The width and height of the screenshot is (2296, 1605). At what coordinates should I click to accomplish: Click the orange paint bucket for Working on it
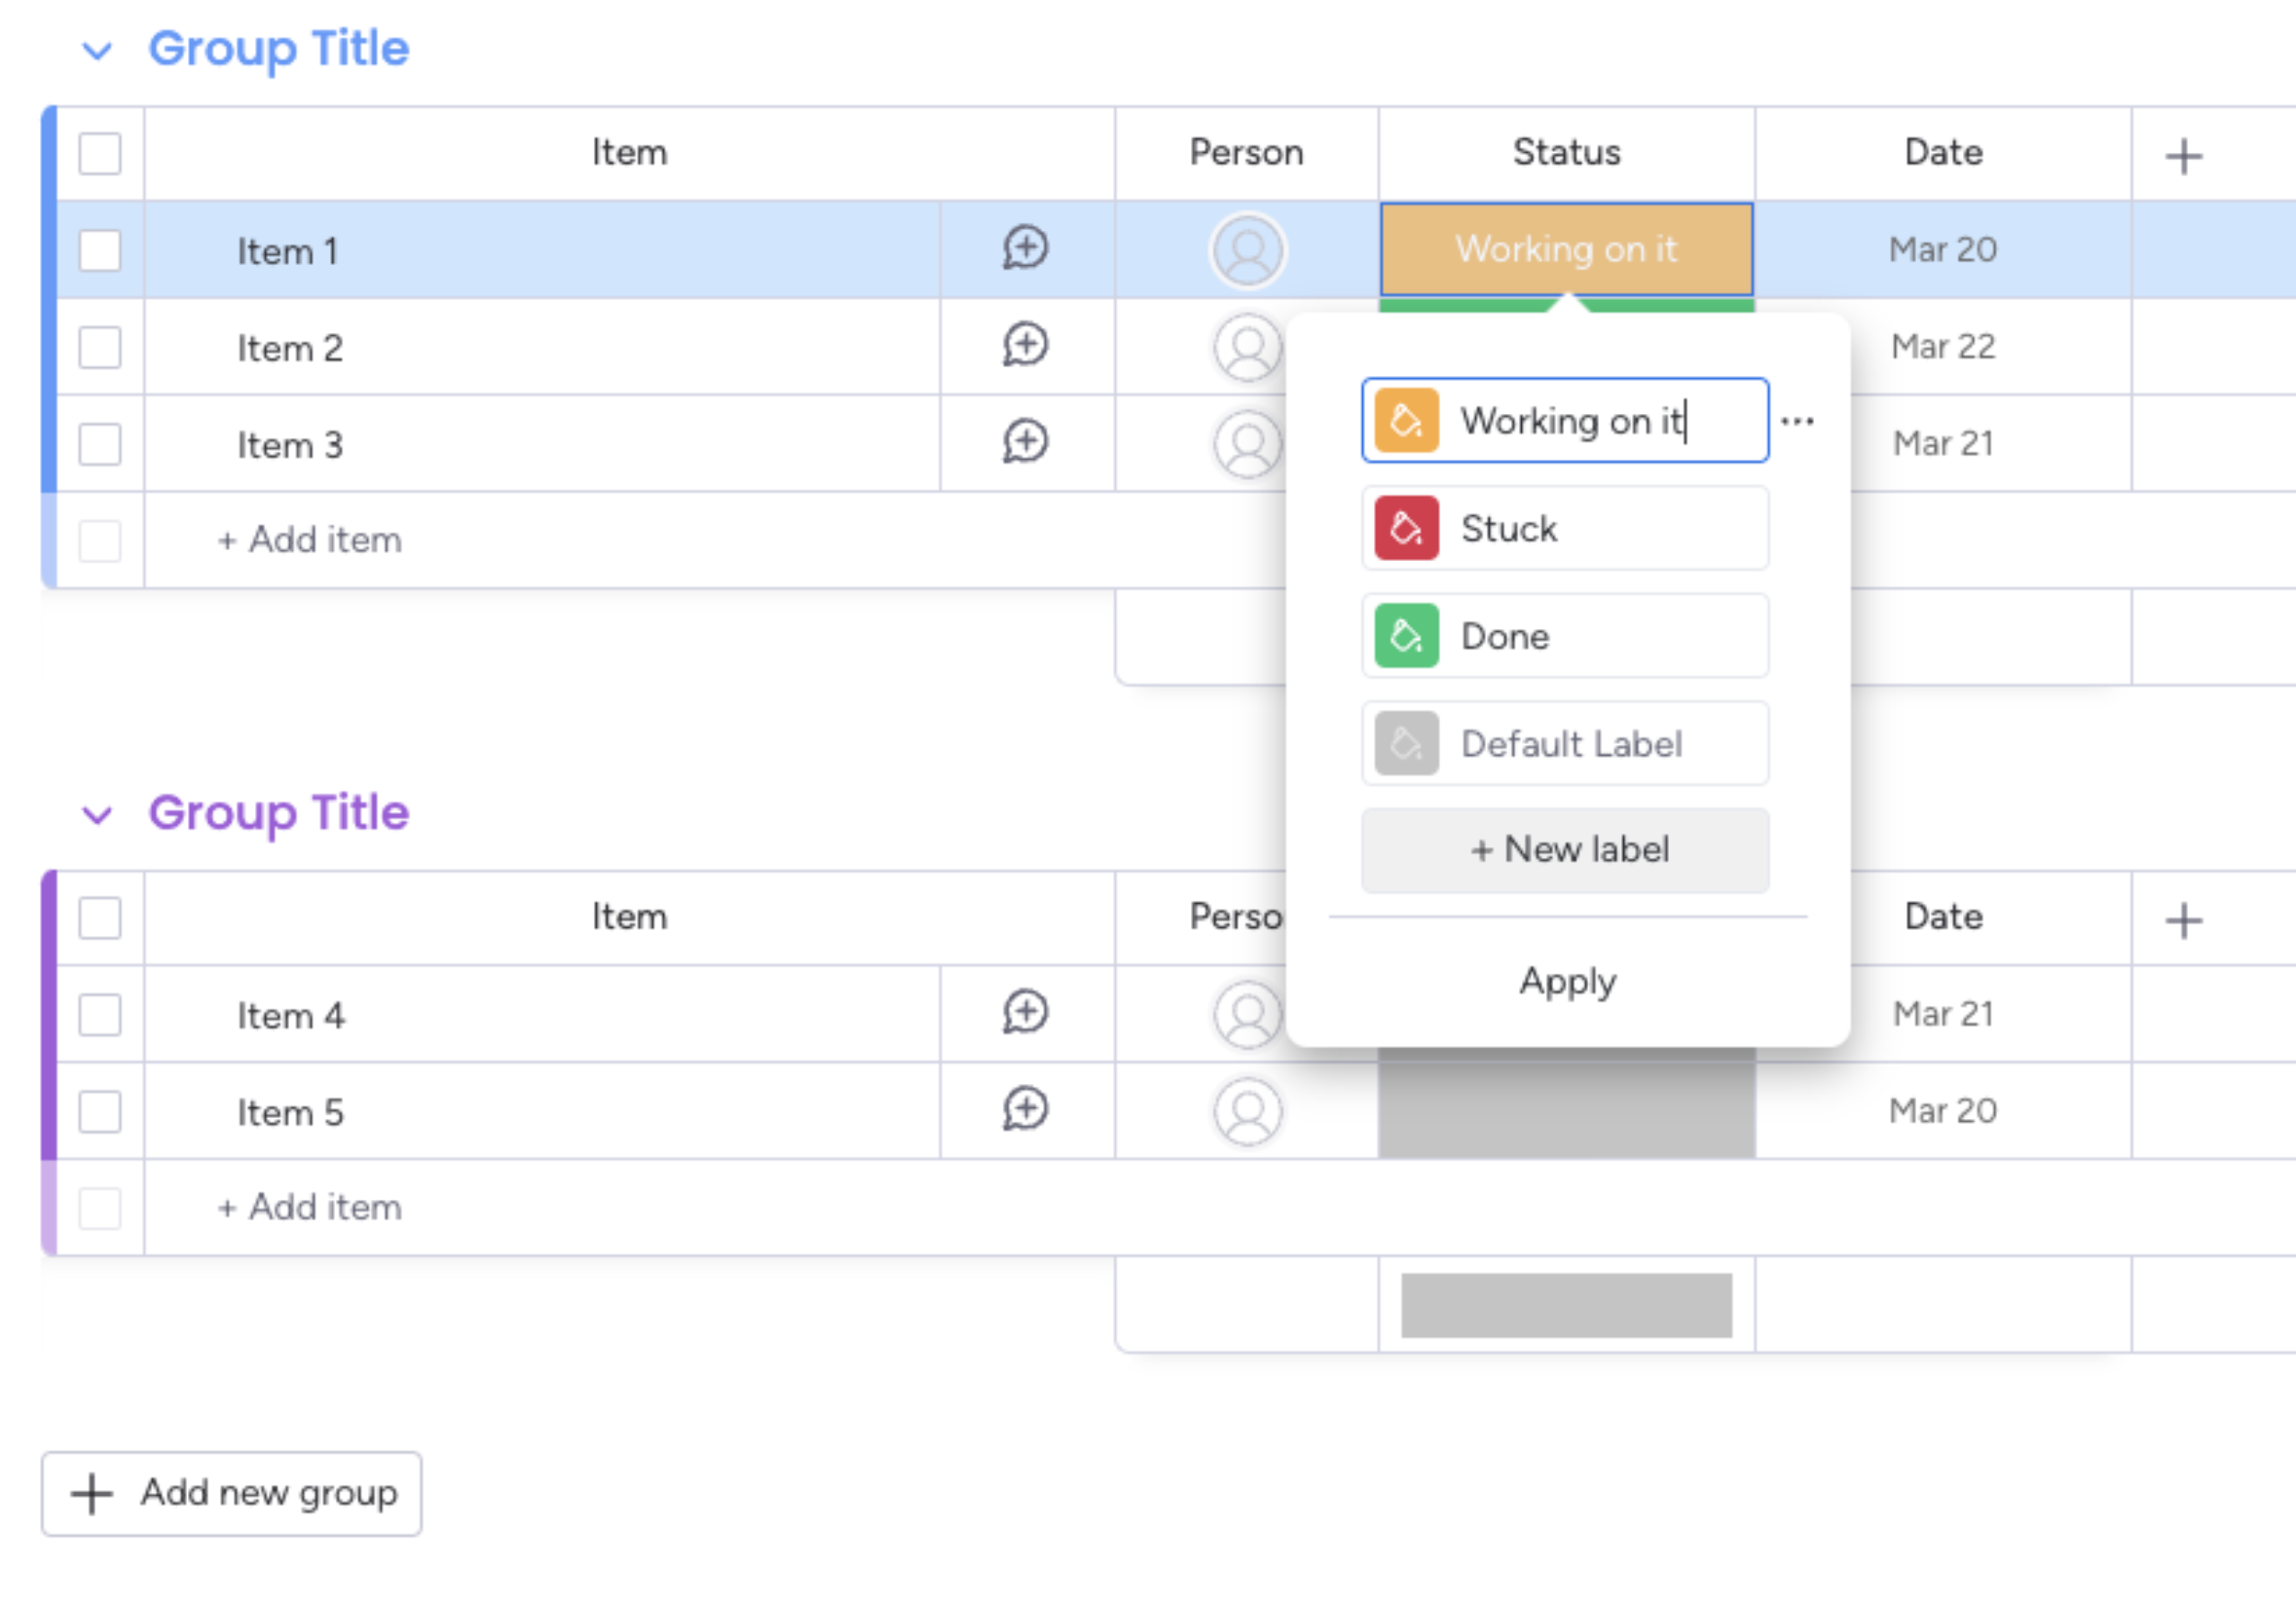[1406, 421]
